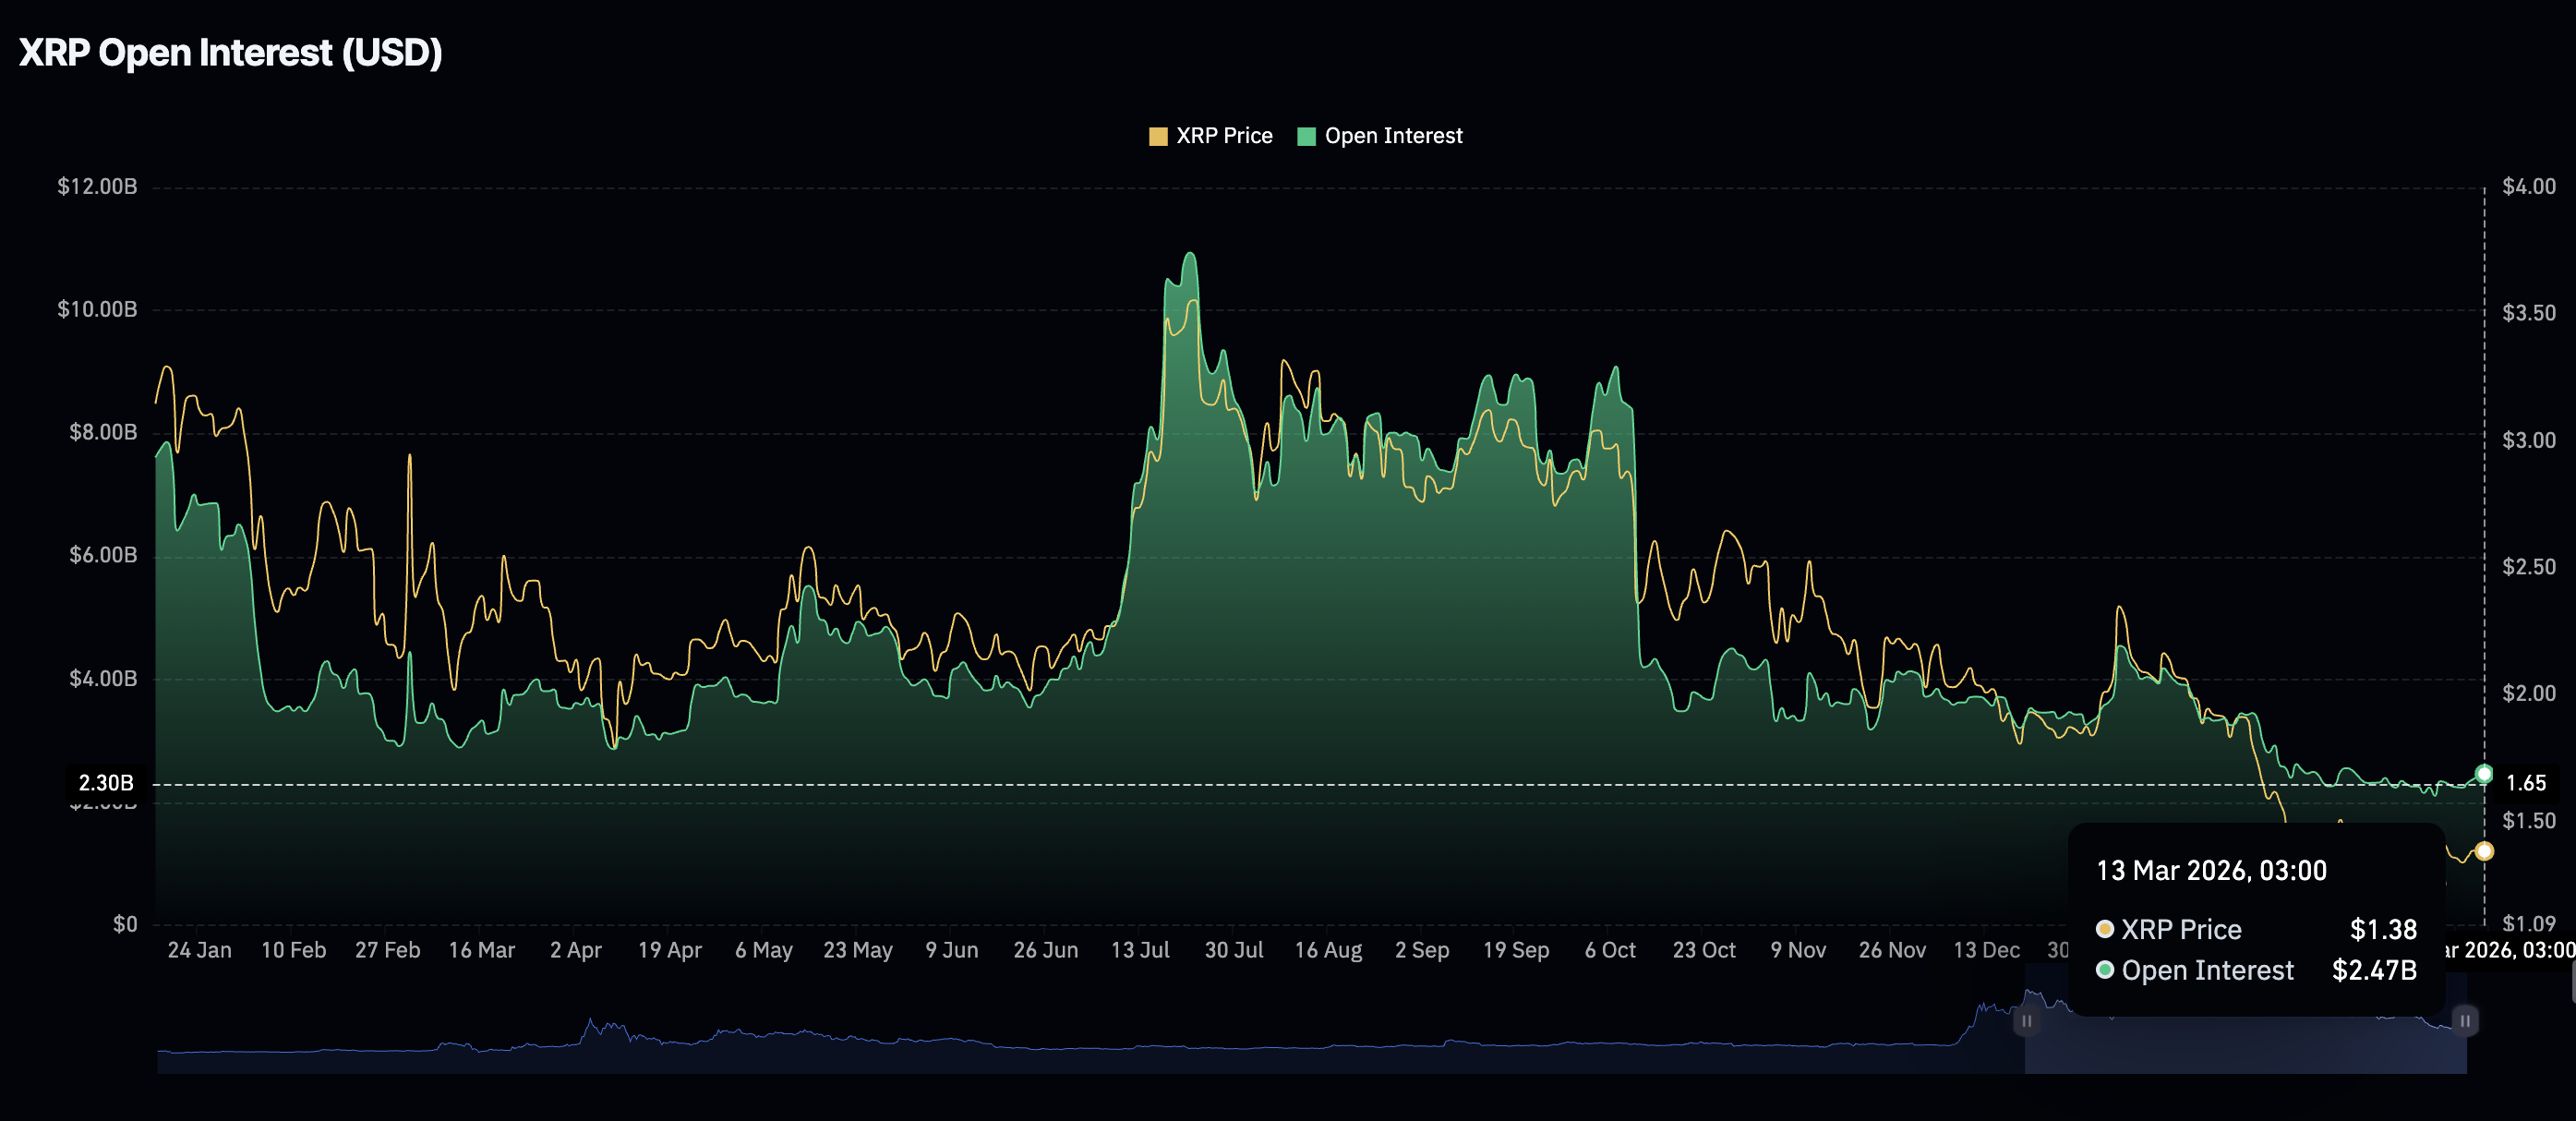This screenshot has height=1121, width=2576.
Task: Click the yellow XRP Price data point marker
Action: 2484,852
